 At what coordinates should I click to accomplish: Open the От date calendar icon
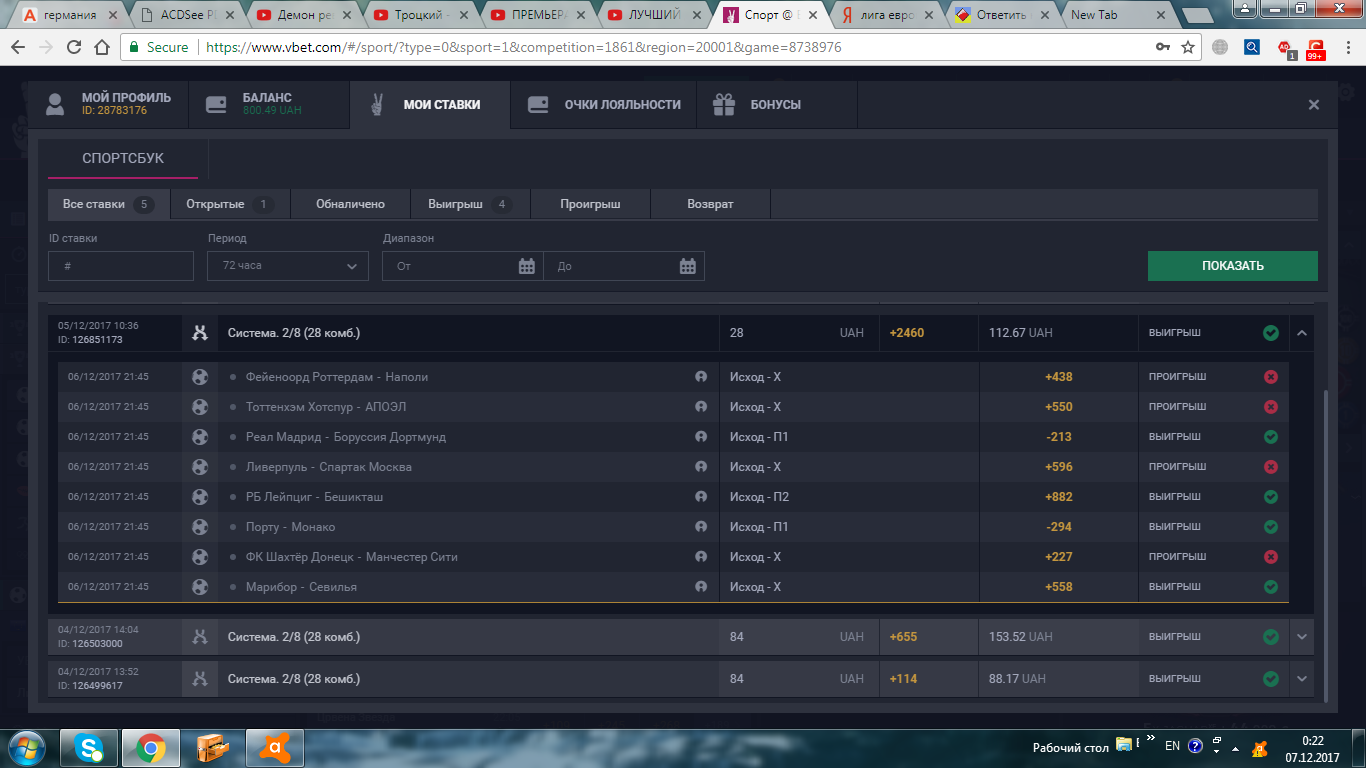pos(527,266)
